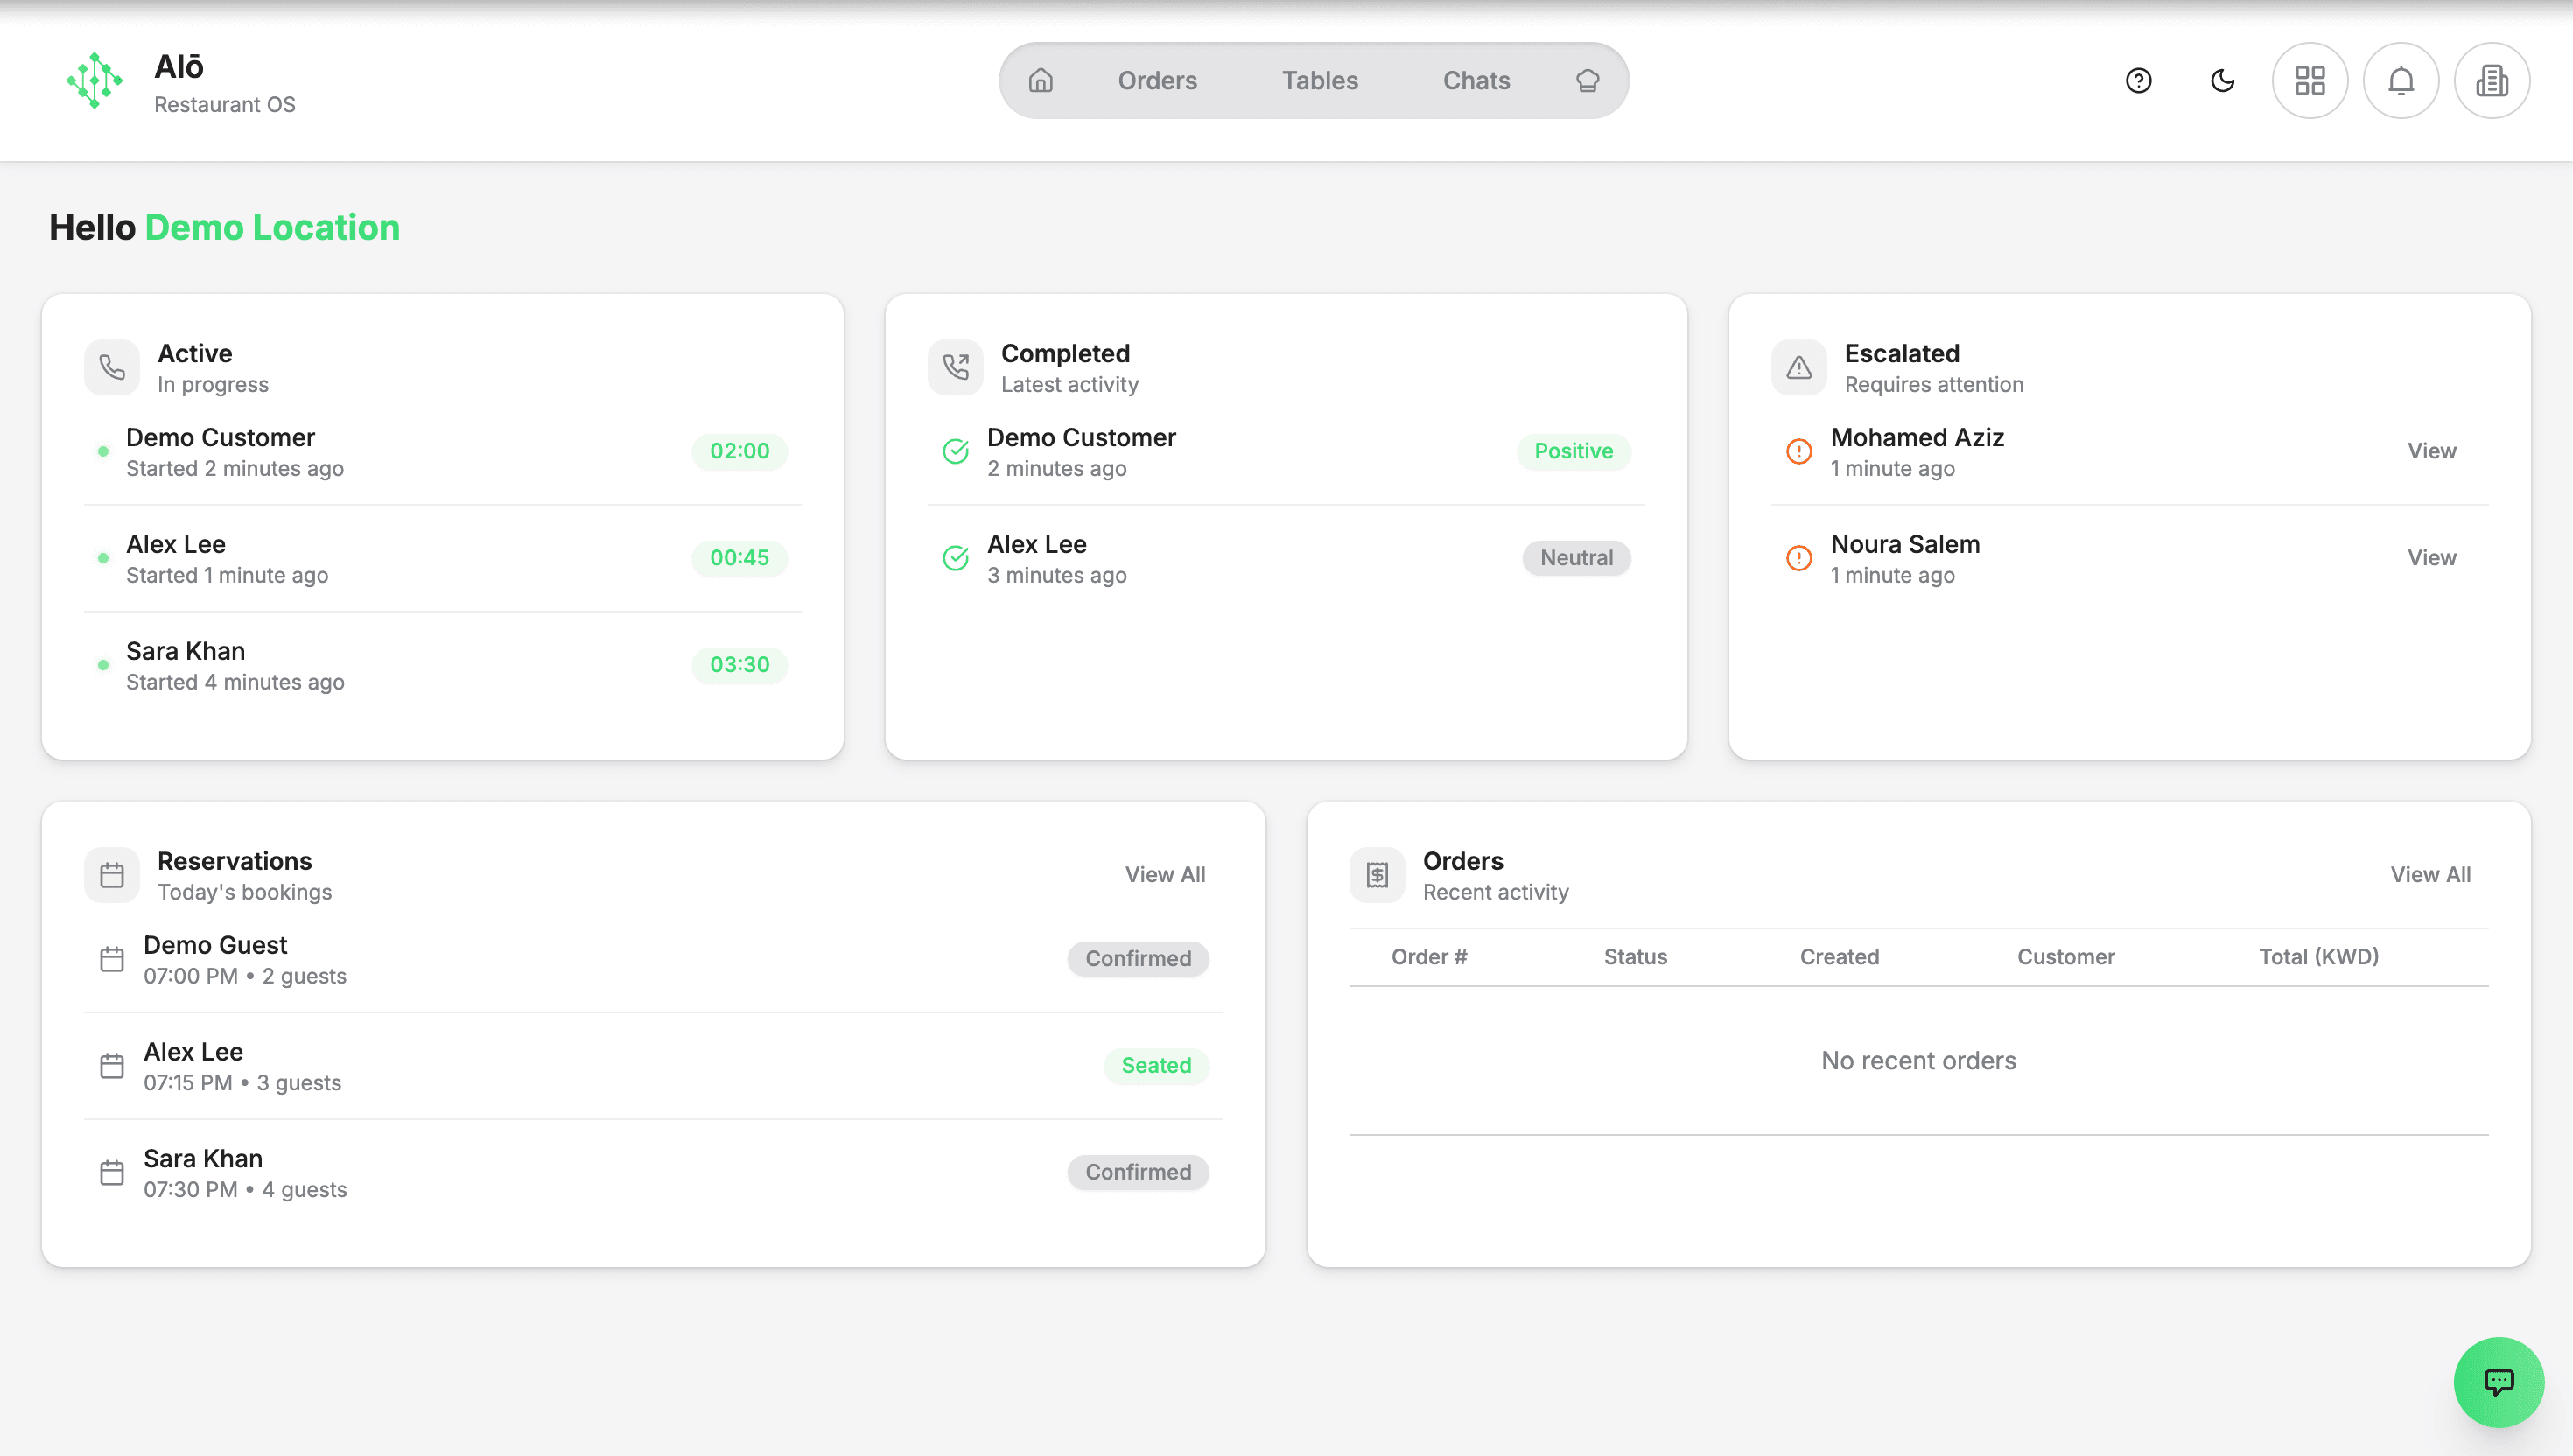Screen dimensions: 2573x1456
Task: Expand the Reservations View All list
Action: (1165, 873)
